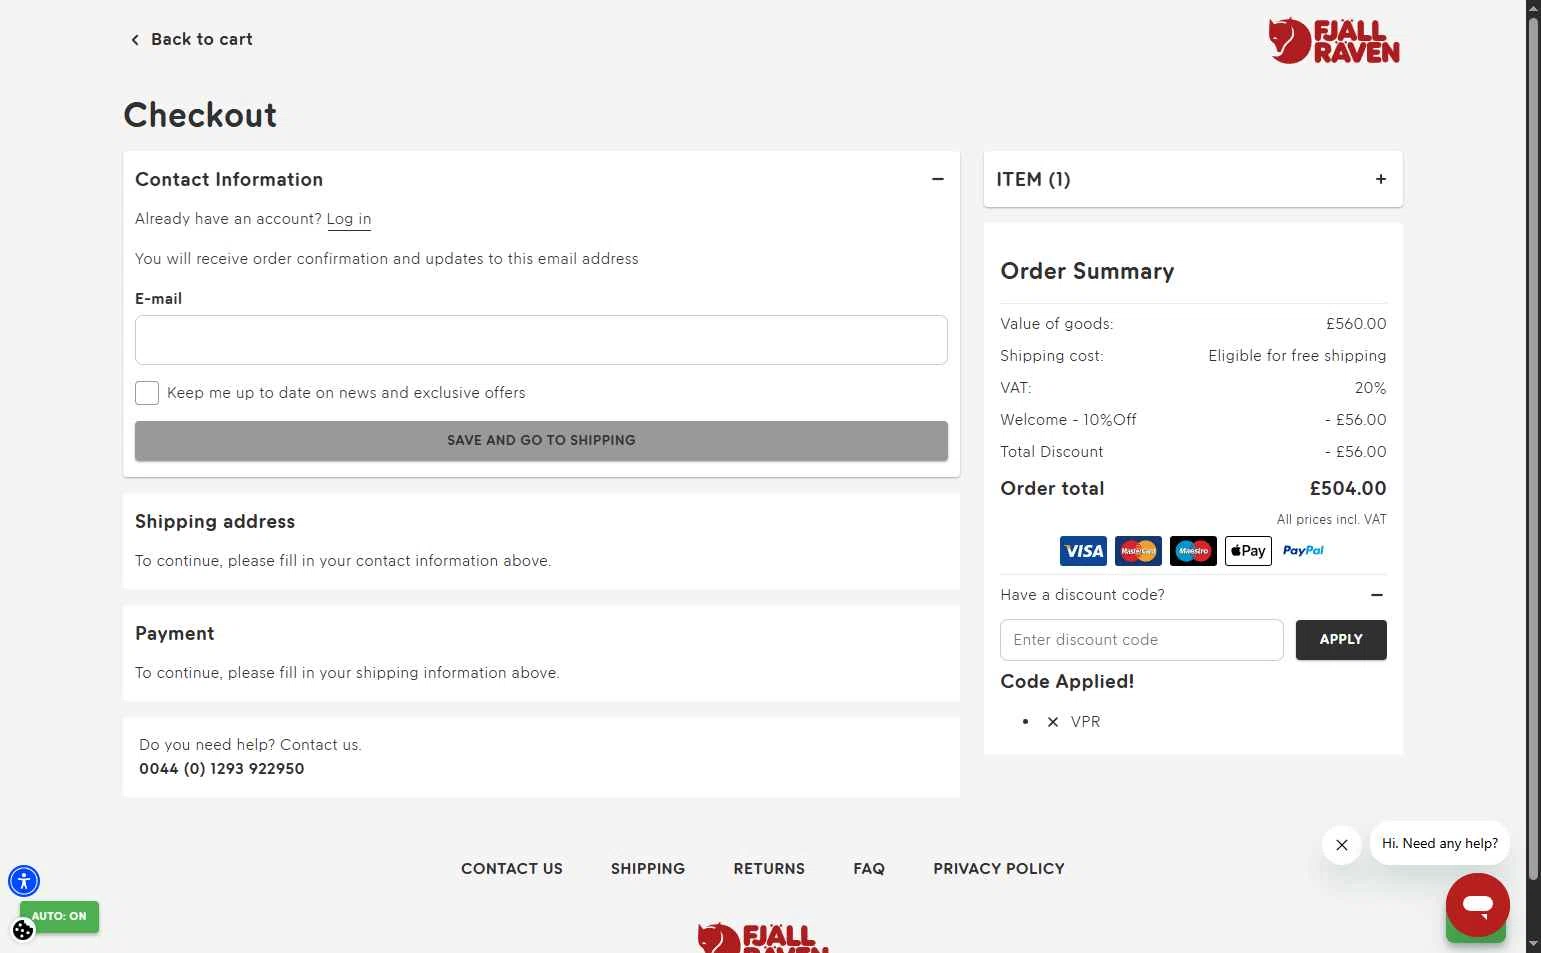Click the Log in link
Screen dimensions: 1541x953
coord(349,219)
